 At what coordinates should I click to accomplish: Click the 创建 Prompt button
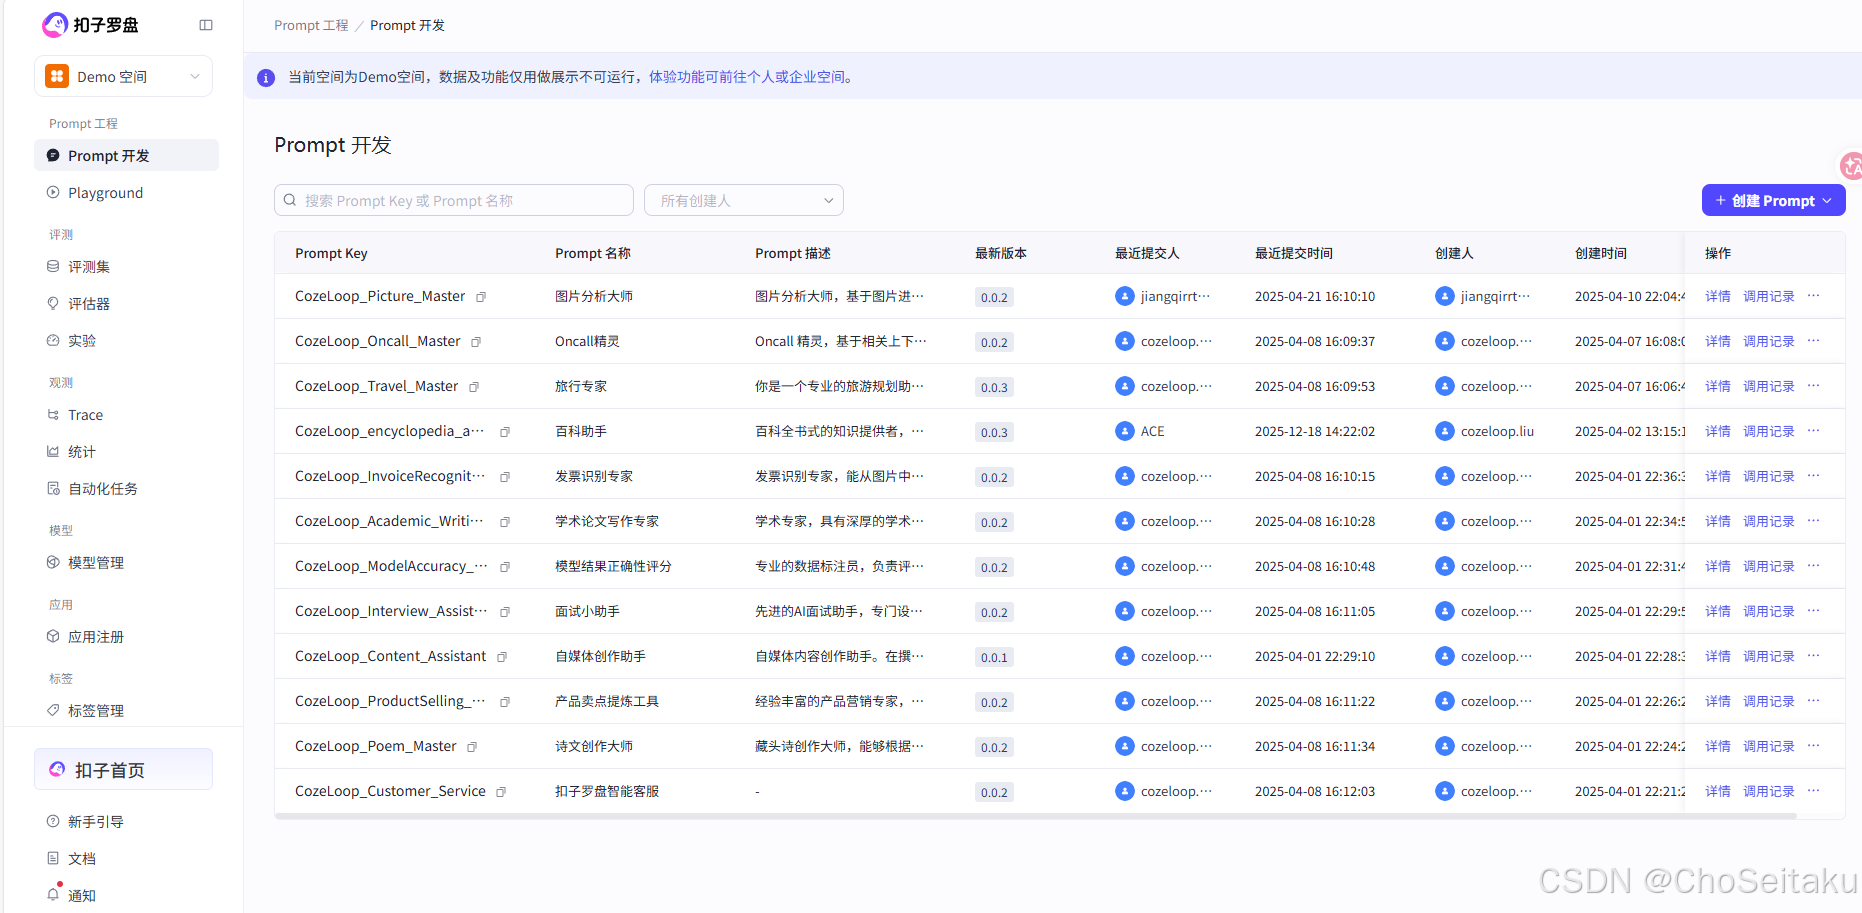coord(1773,200)
